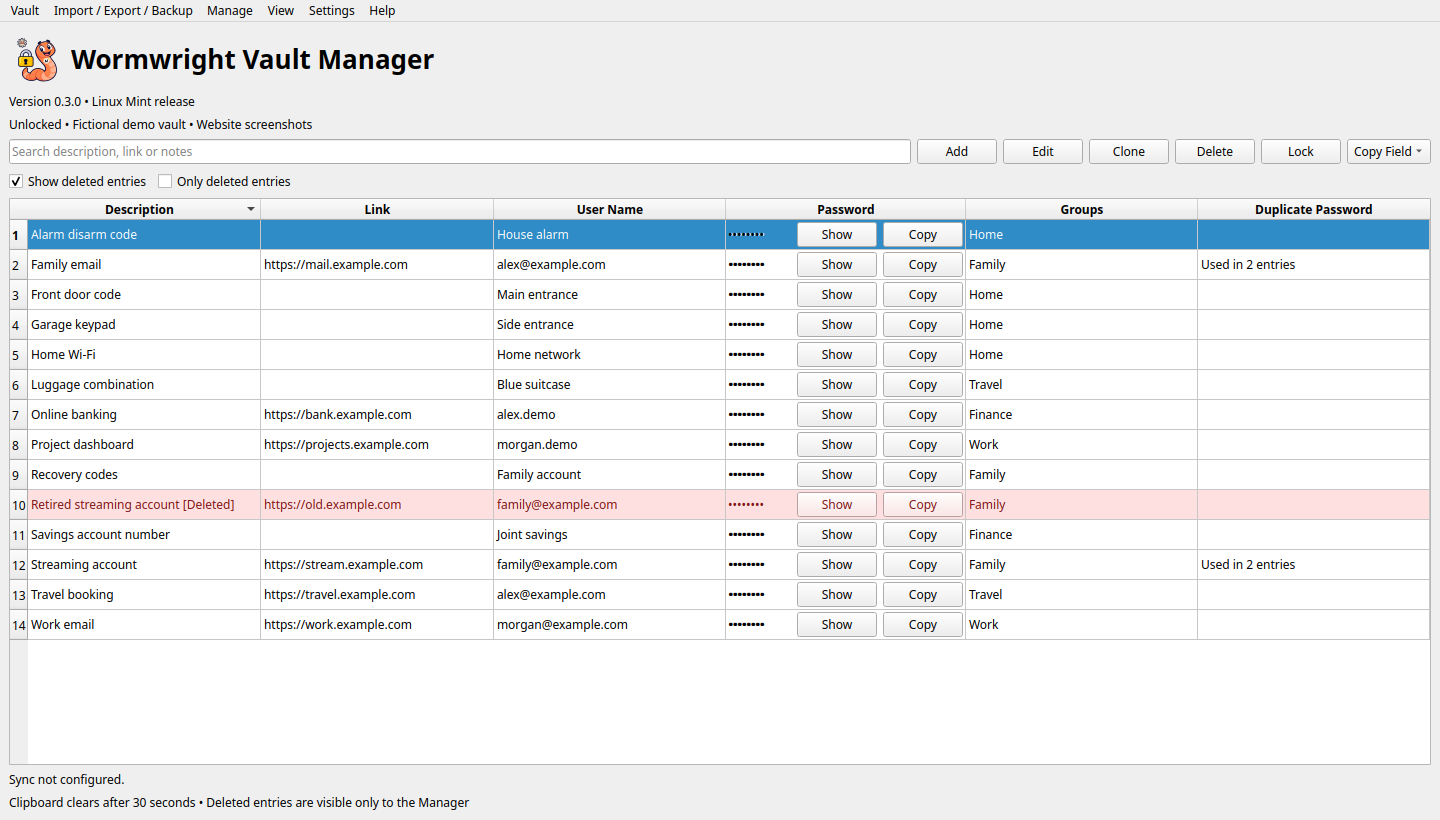Show password for Front door code
This screenshot has height=820, width=1440.
coord(837,295)
